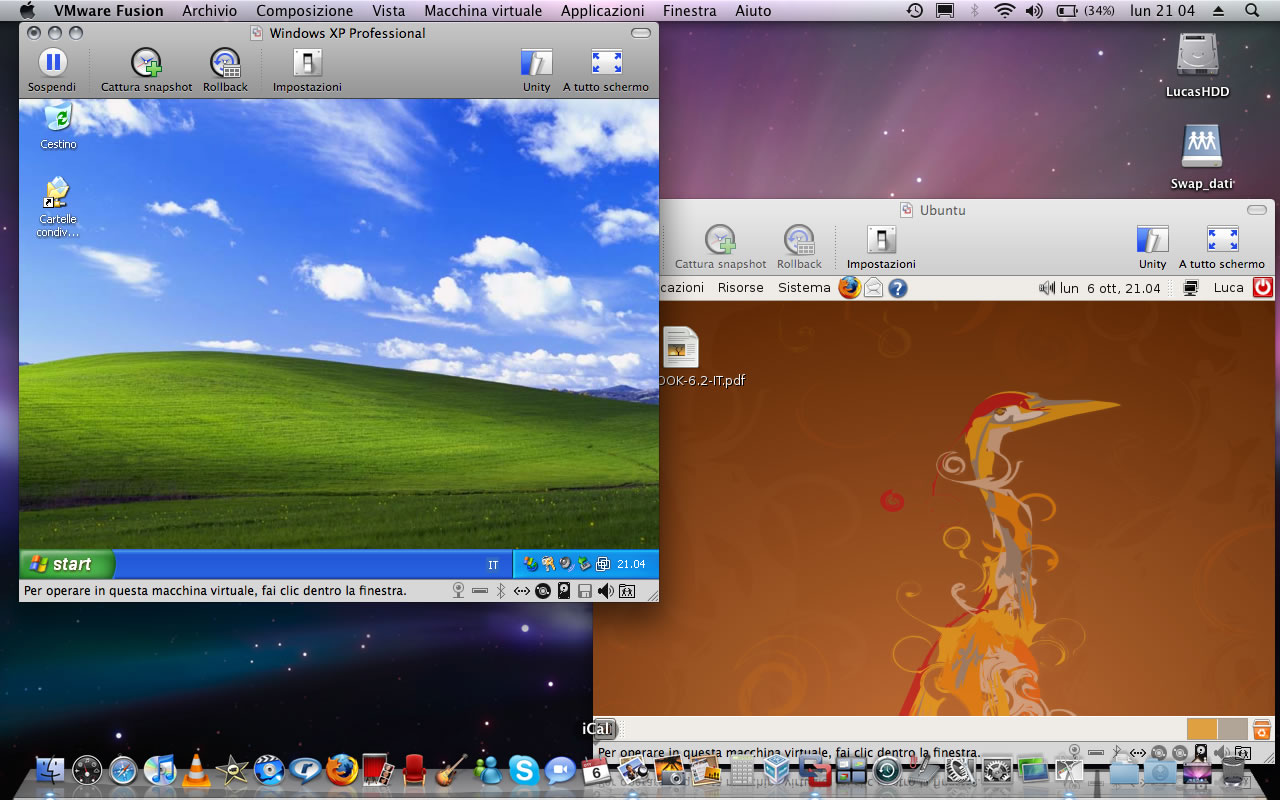Click the network adapter icon in XP status bar

522,591
